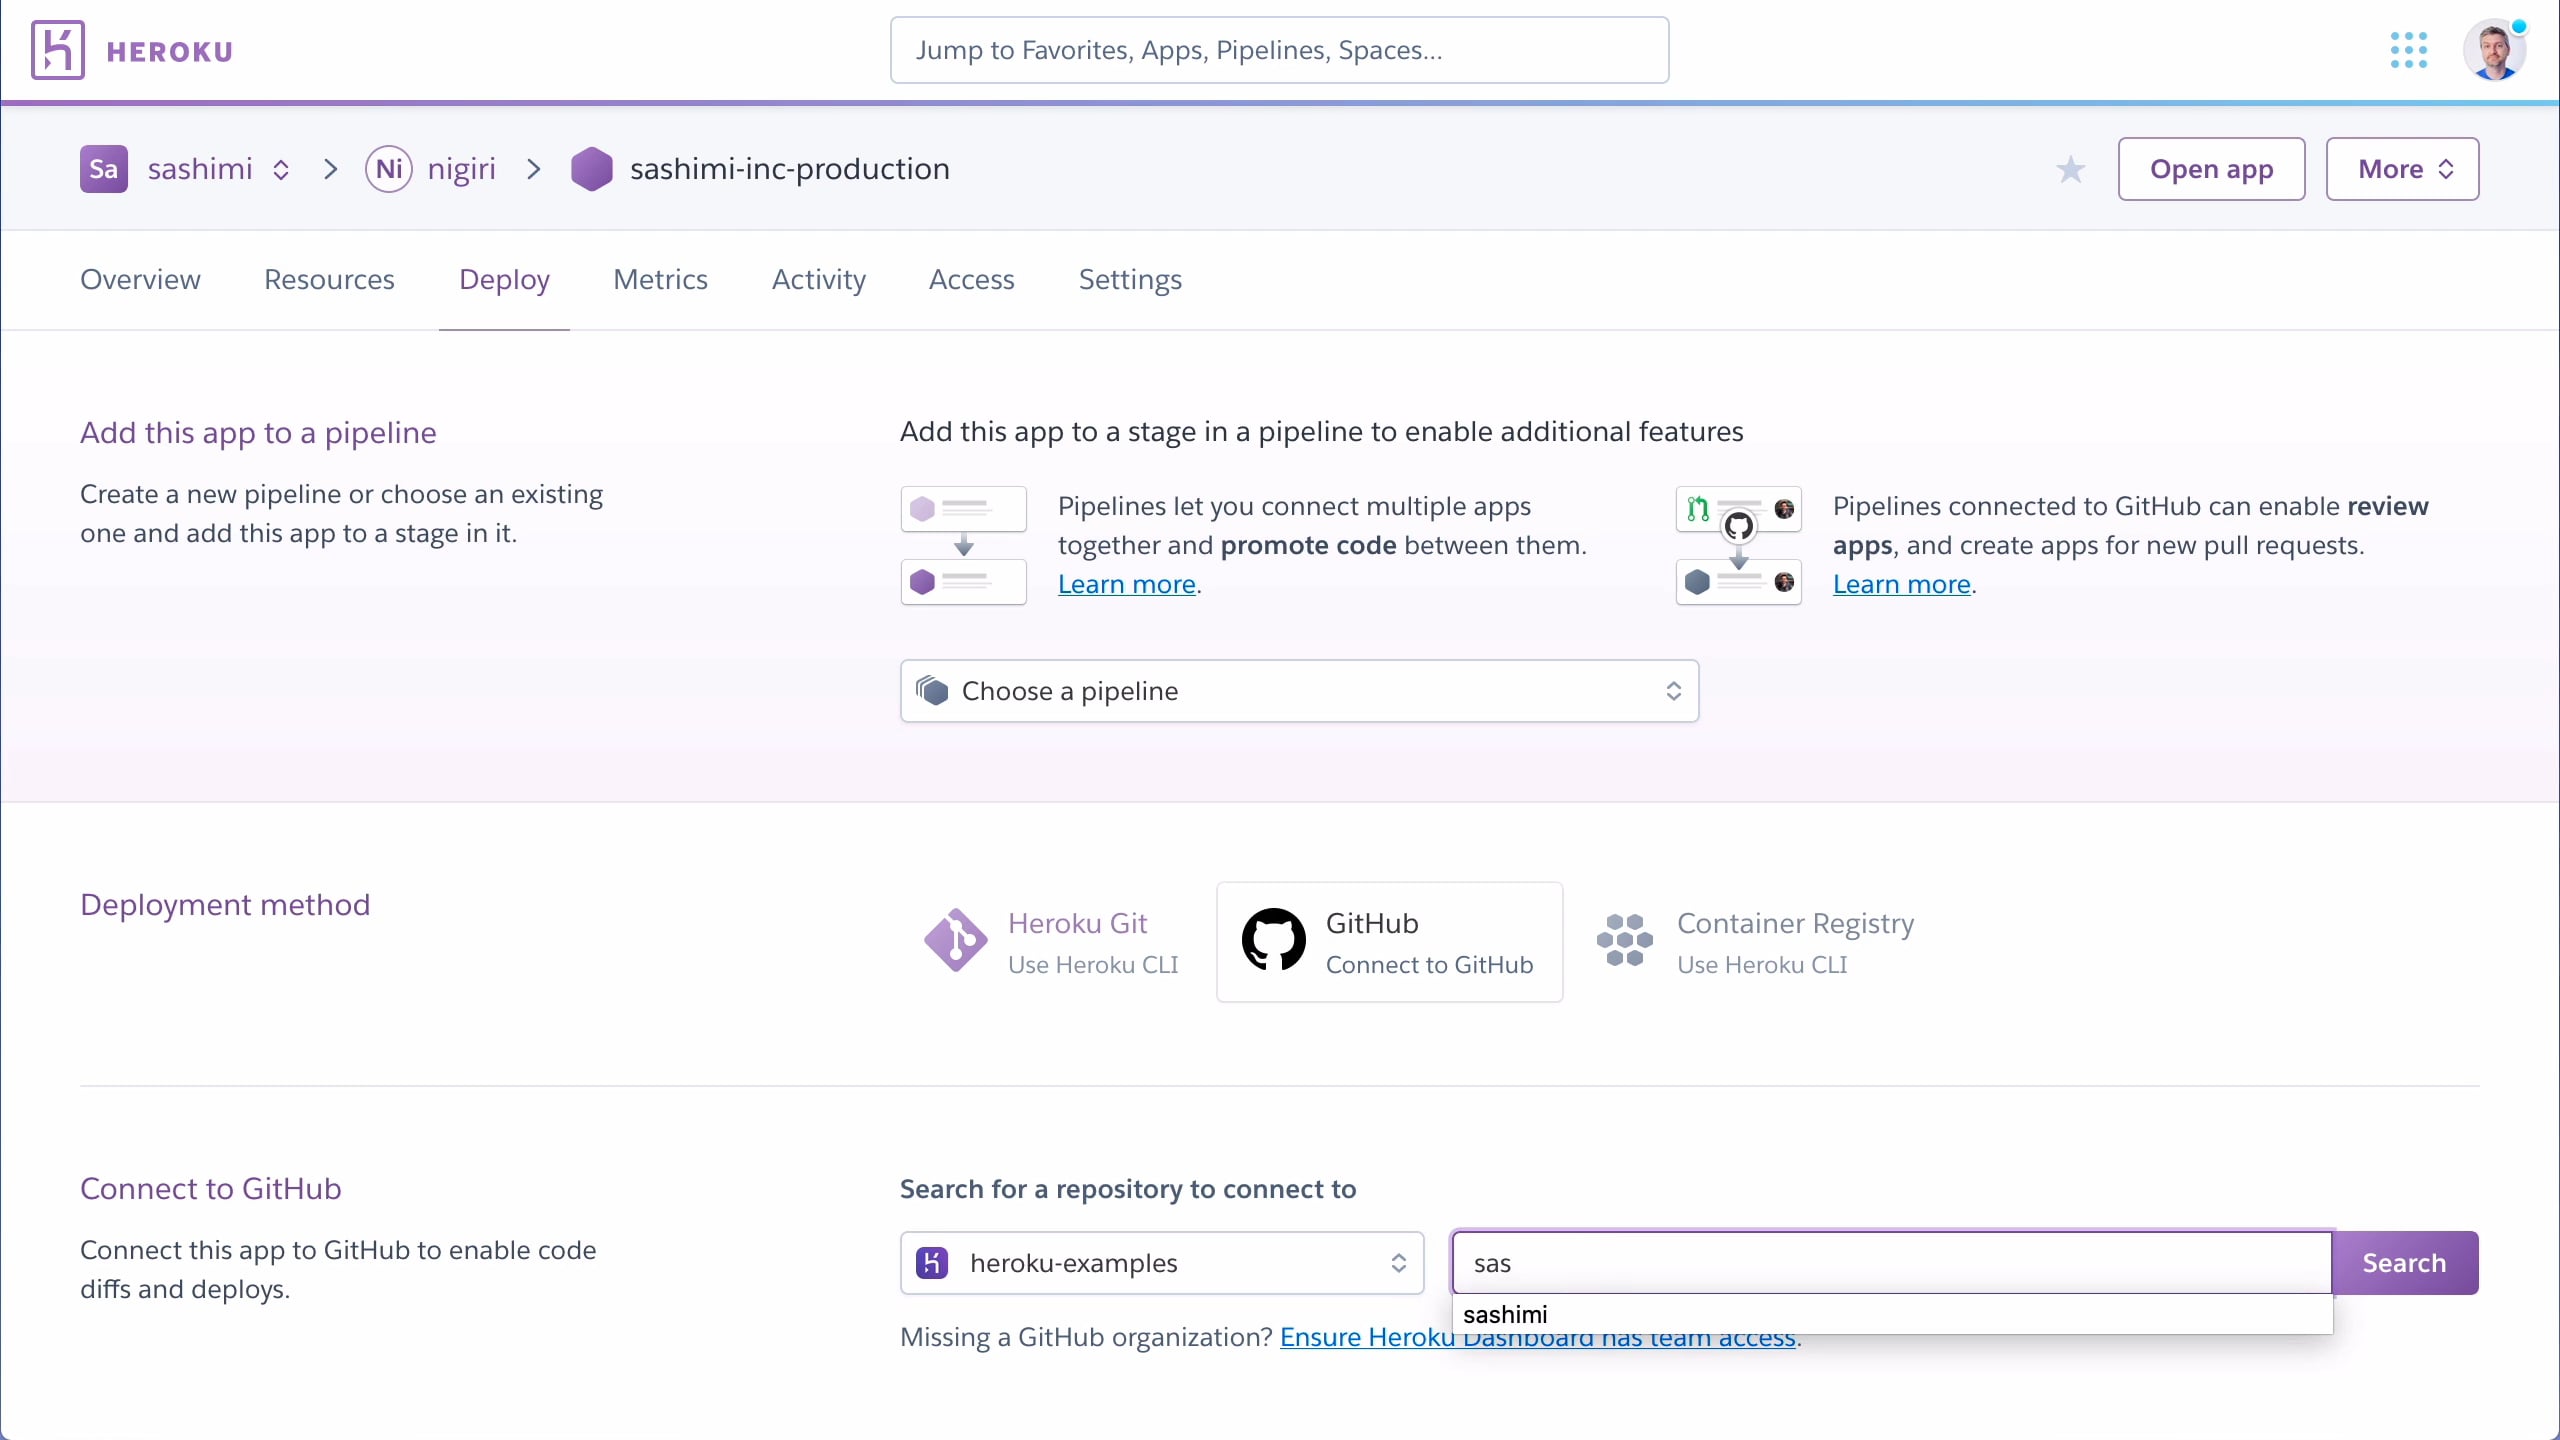Click the Open app button
This screenshot has height=1440, width=2560.
(2211, 169)
